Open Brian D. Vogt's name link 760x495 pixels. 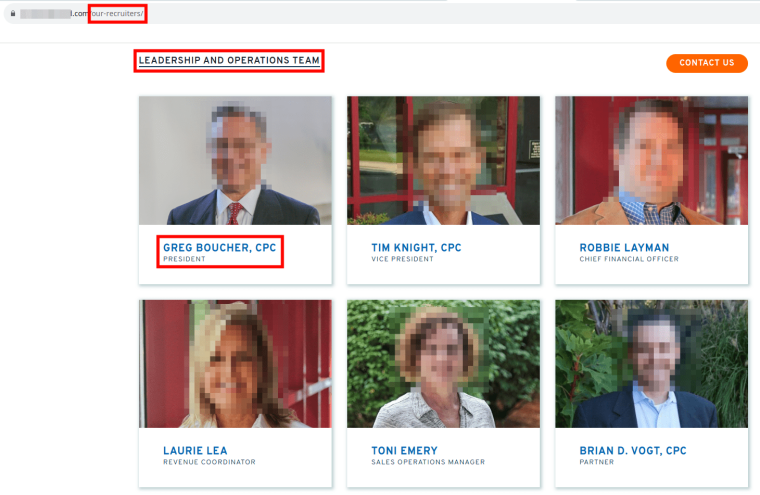click(633, 451)
